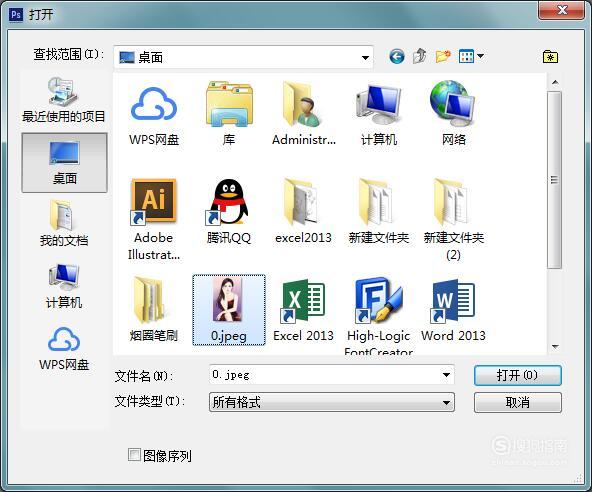Expand view options arrow beside view icon
Viewport: 592px width, 492px height.
click(x=480, y=56)
